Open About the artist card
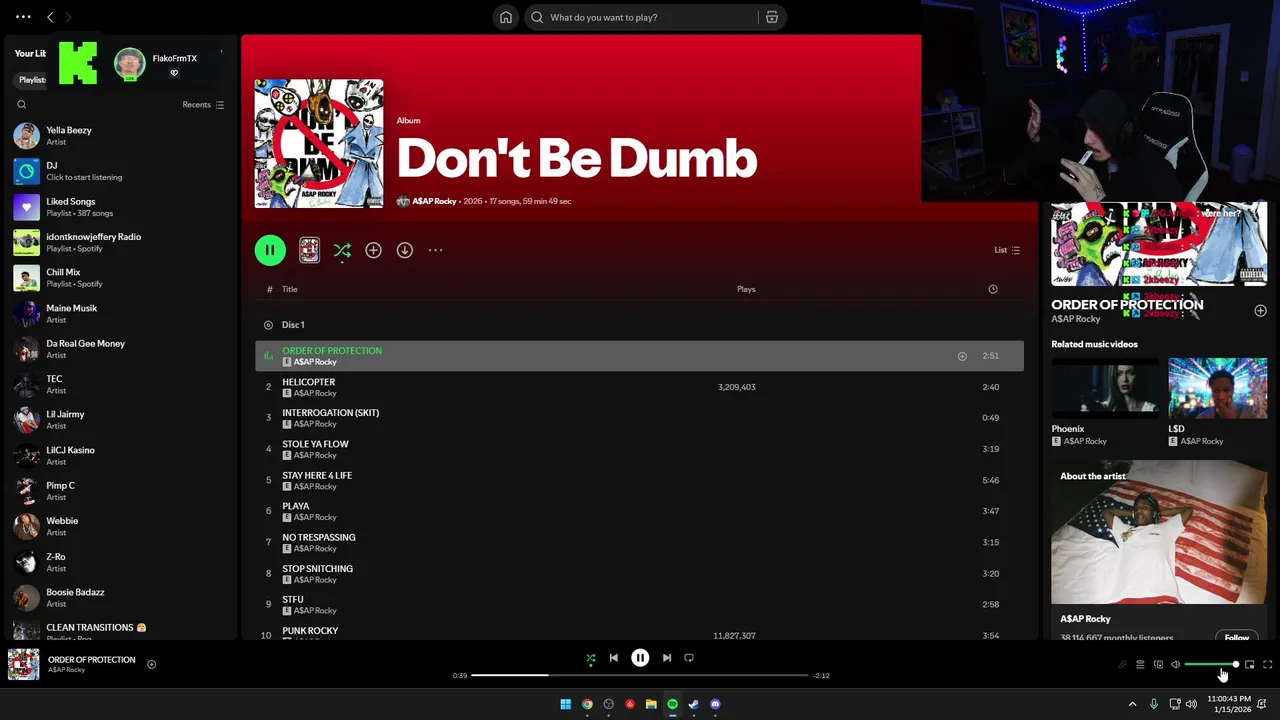1280x720 pixels. (1159, 550)
